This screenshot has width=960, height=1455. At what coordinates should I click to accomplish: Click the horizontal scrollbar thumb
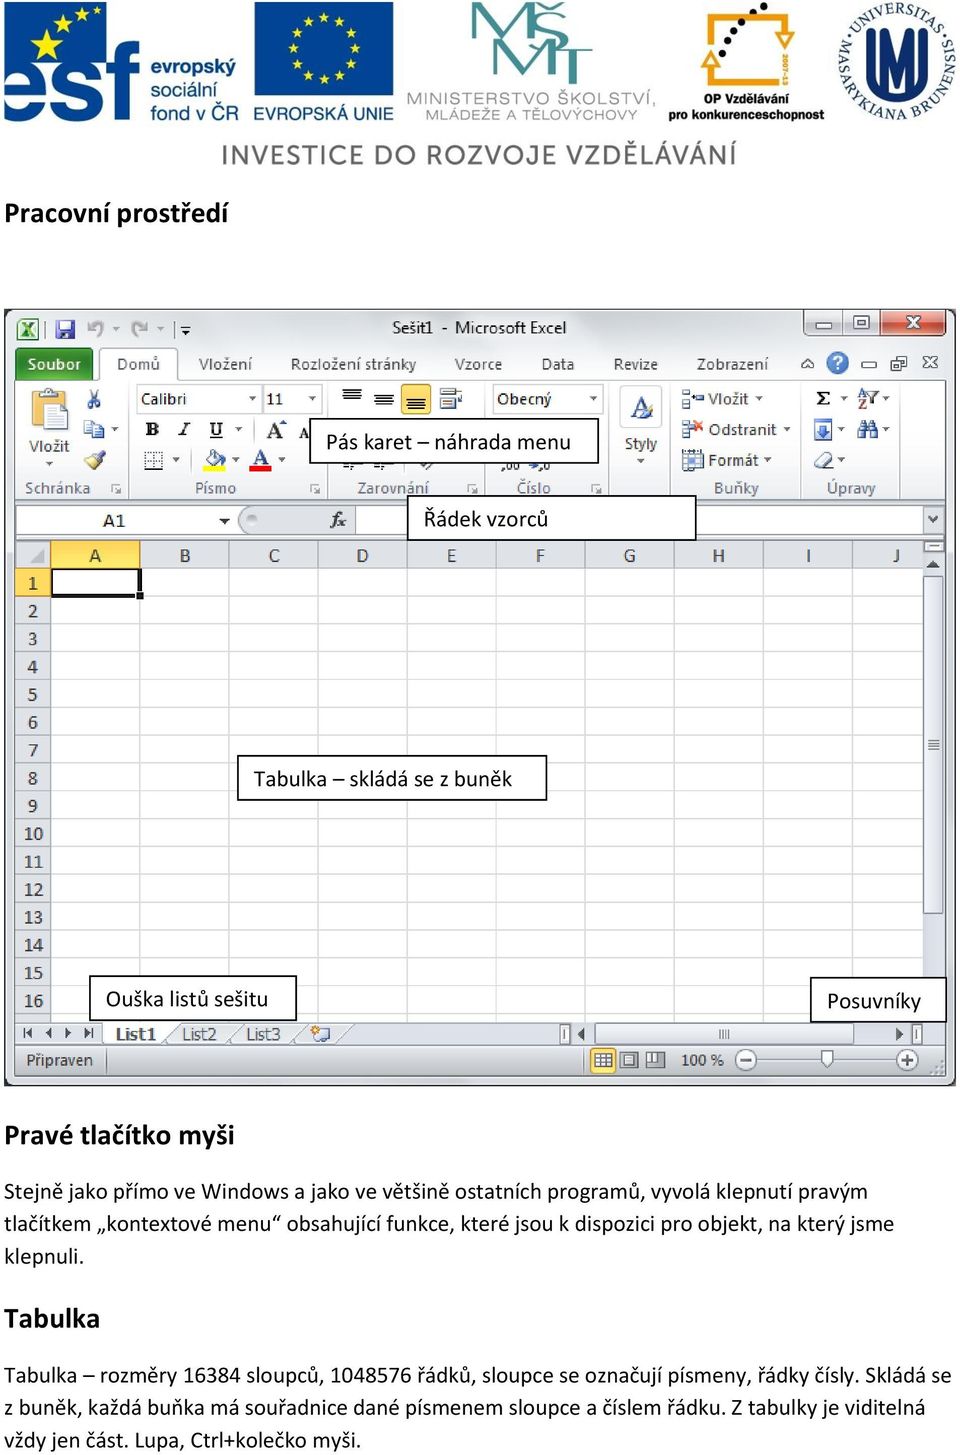pos(724,1034)
